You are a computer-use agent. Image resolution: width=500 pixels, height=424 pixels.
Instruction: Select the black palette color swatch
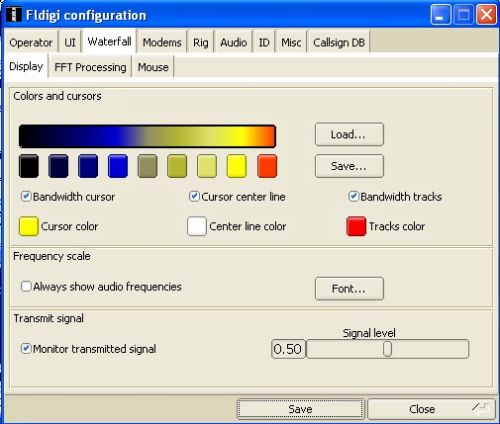pos(29,166)
